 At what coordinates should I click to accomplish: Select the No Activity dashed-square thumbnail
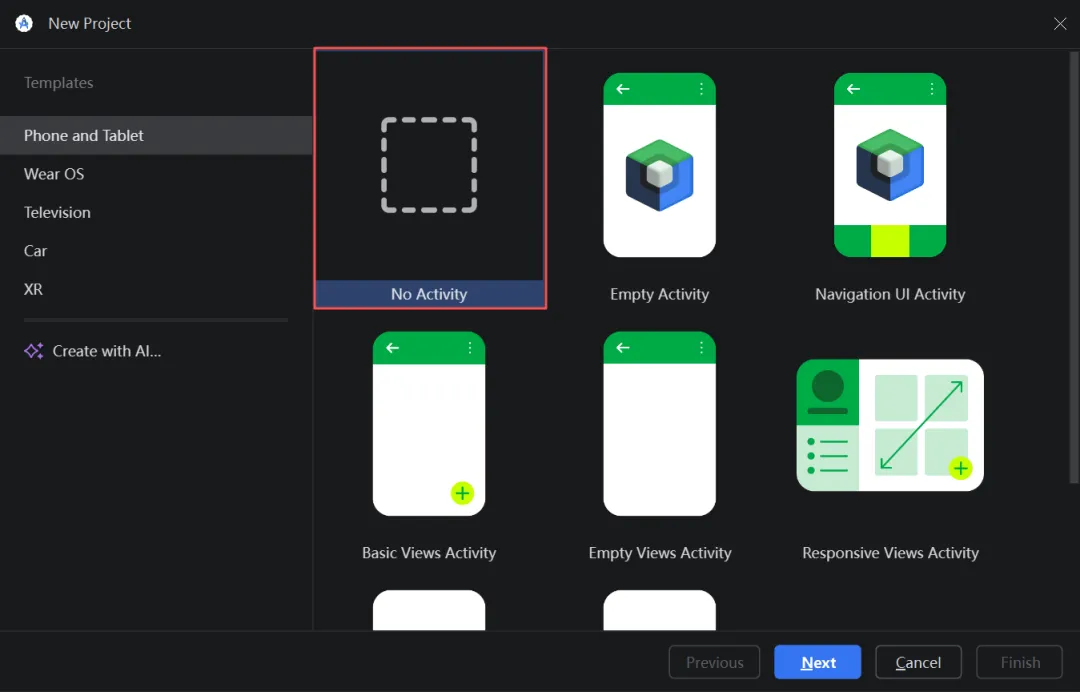[429, 165]
